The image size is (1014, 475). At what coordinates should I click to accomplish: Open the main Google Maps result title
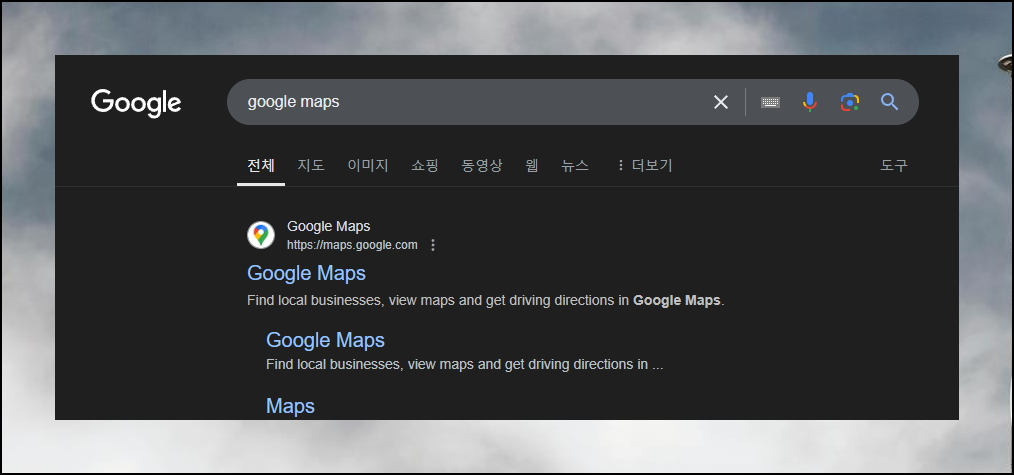(307, 273)
